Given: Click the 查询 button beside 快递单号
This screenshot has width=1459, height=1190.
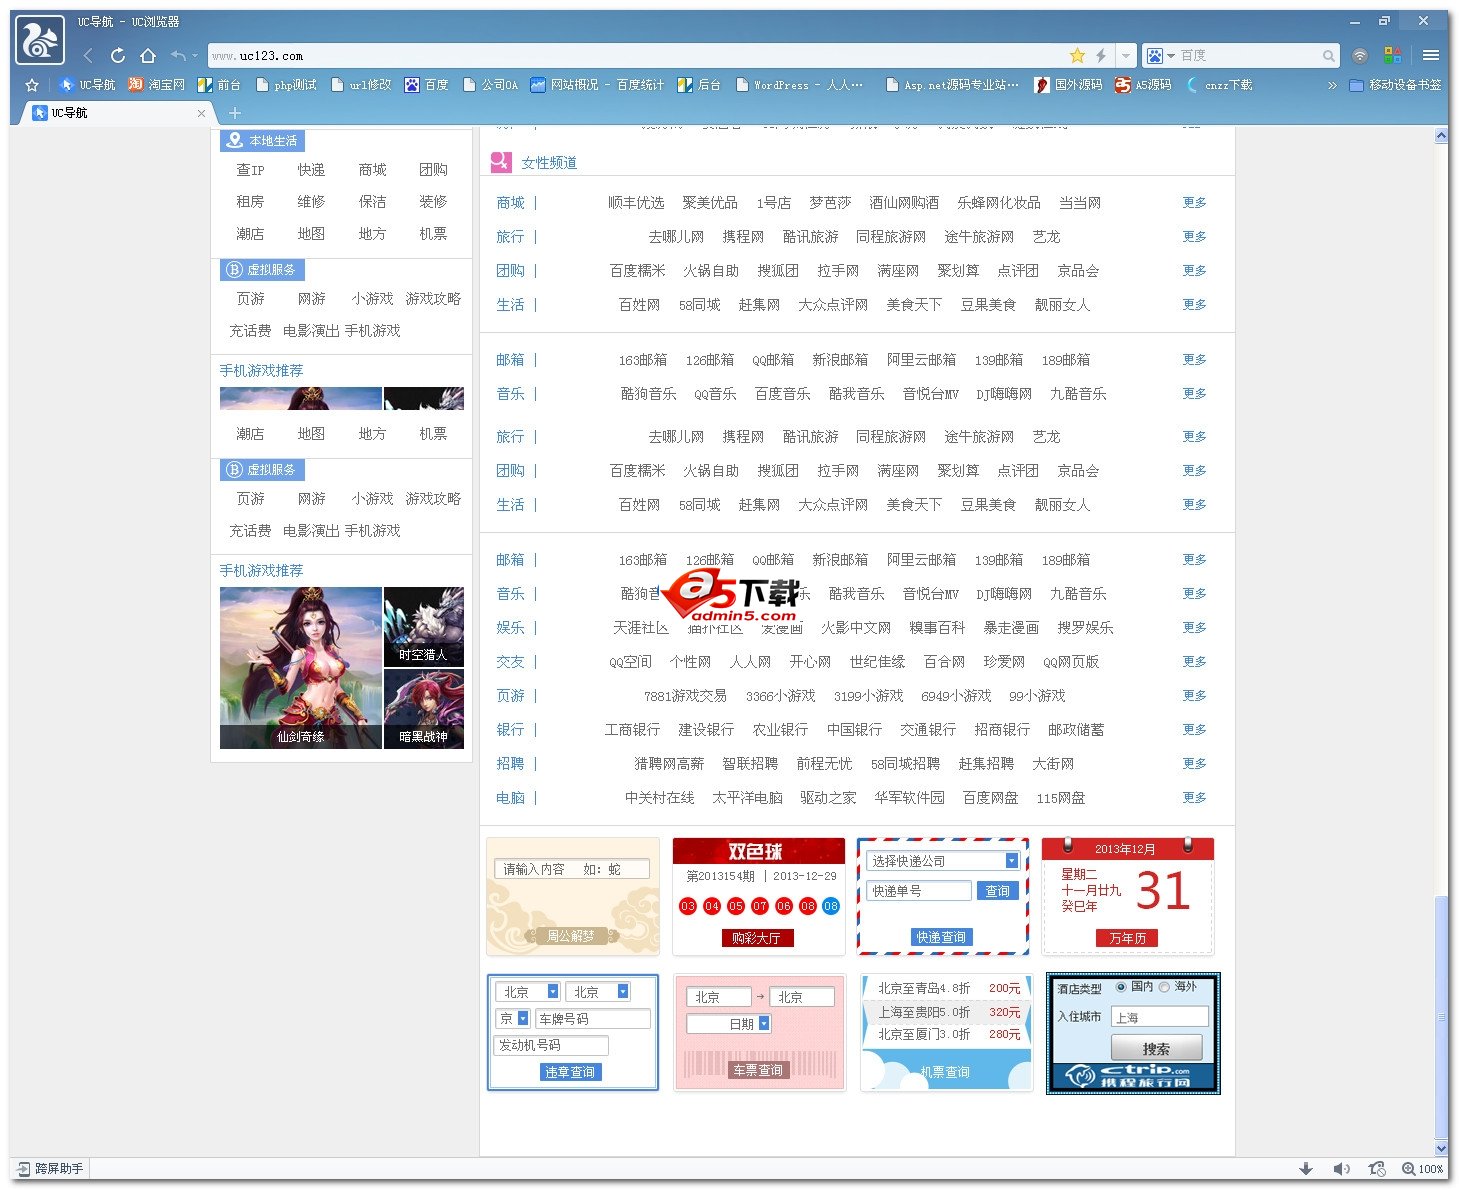Looking at the screenshot, I should coord(998,891).
